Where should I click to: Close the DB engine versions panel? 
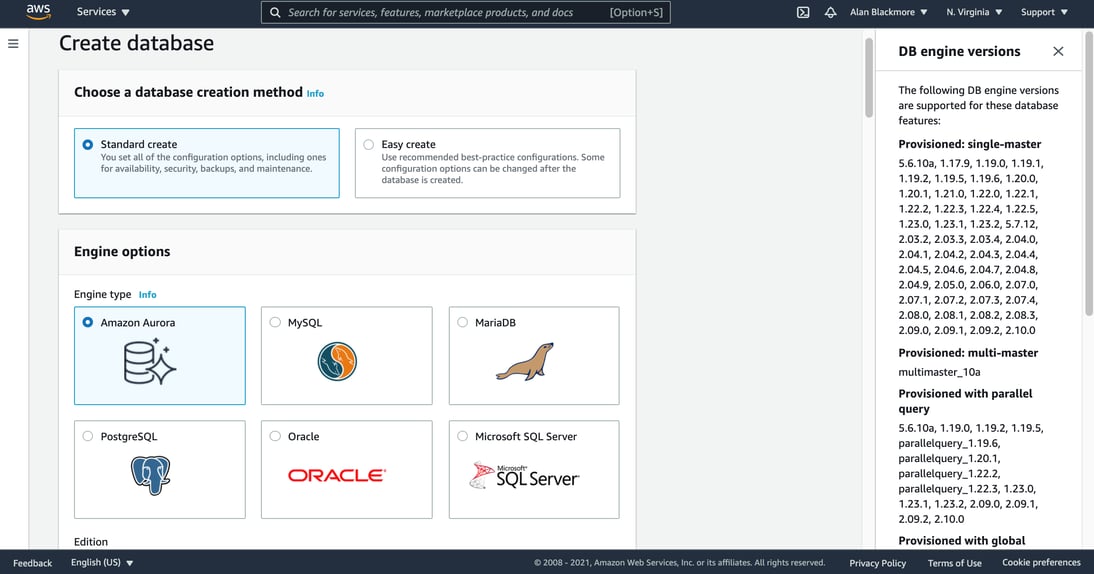click(1058, 51)
